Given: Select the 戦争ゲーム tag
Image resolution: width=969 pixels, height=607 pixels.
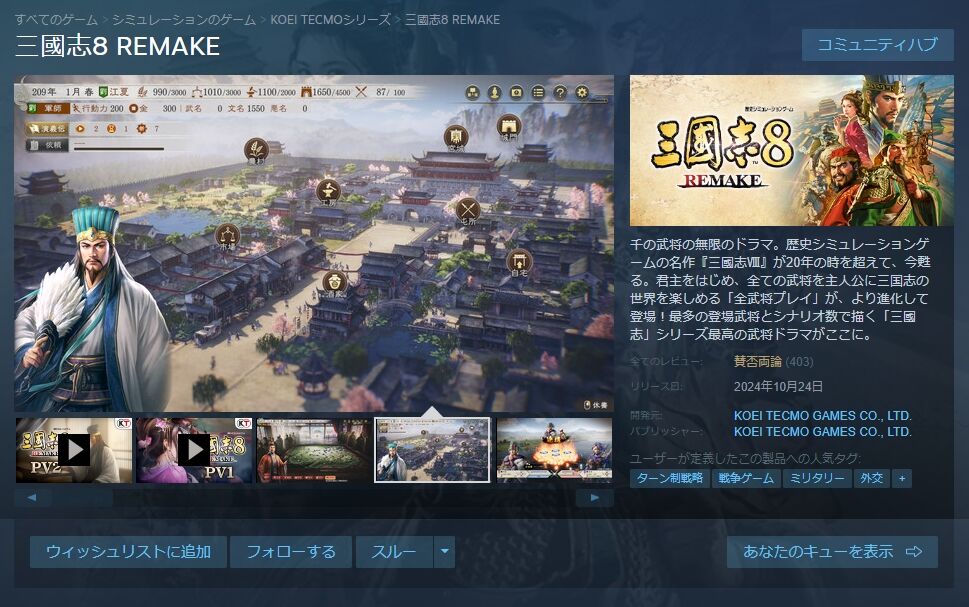Looking at the screenshot, I should point(746,478).
